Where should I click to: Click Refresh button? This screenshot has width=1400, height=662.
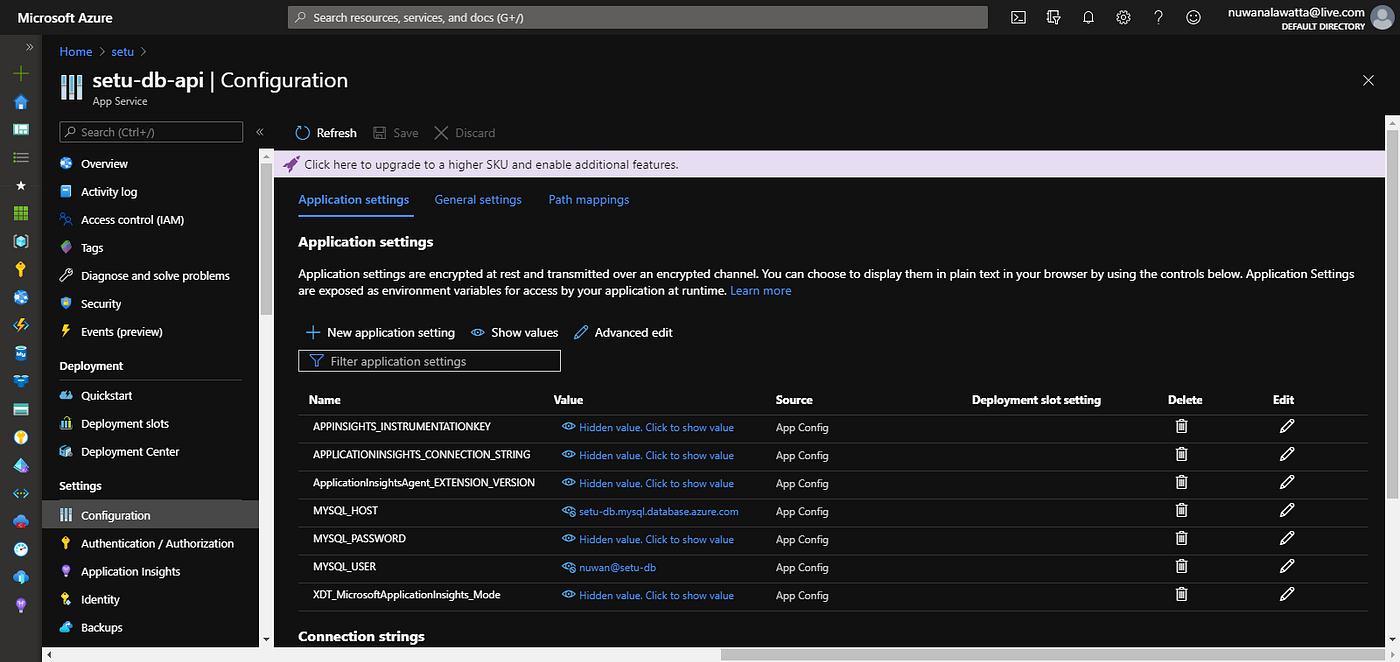(x=326, y=133)
